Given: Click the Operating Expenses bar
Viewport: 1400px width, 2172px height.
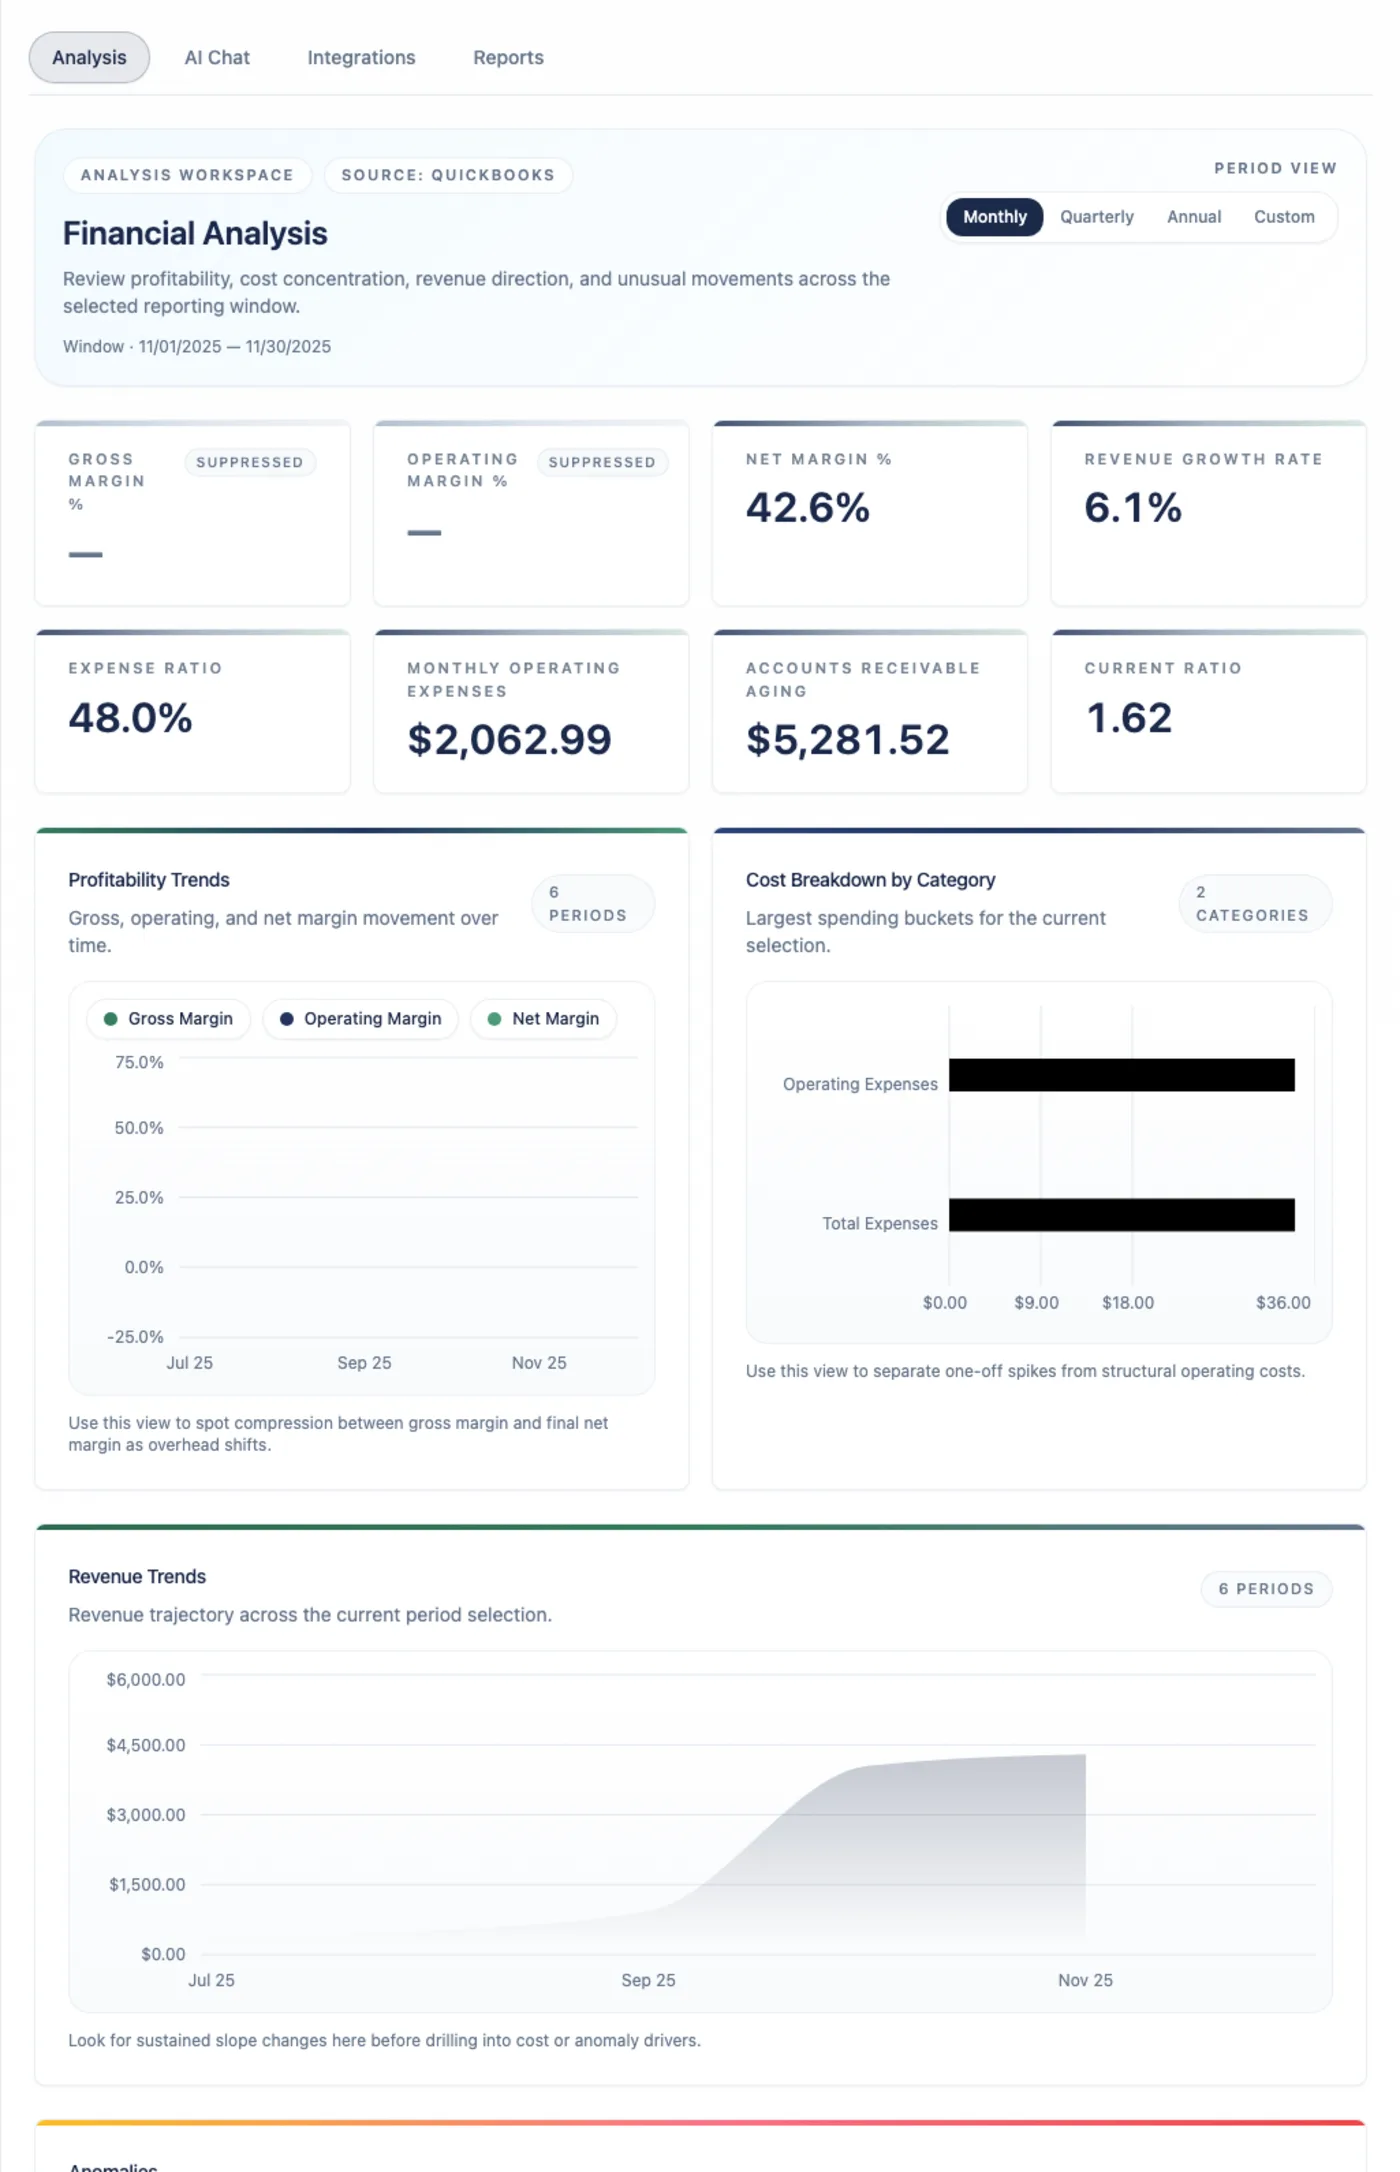Looking at the screenshot, I should (x=1122, y=1075).
